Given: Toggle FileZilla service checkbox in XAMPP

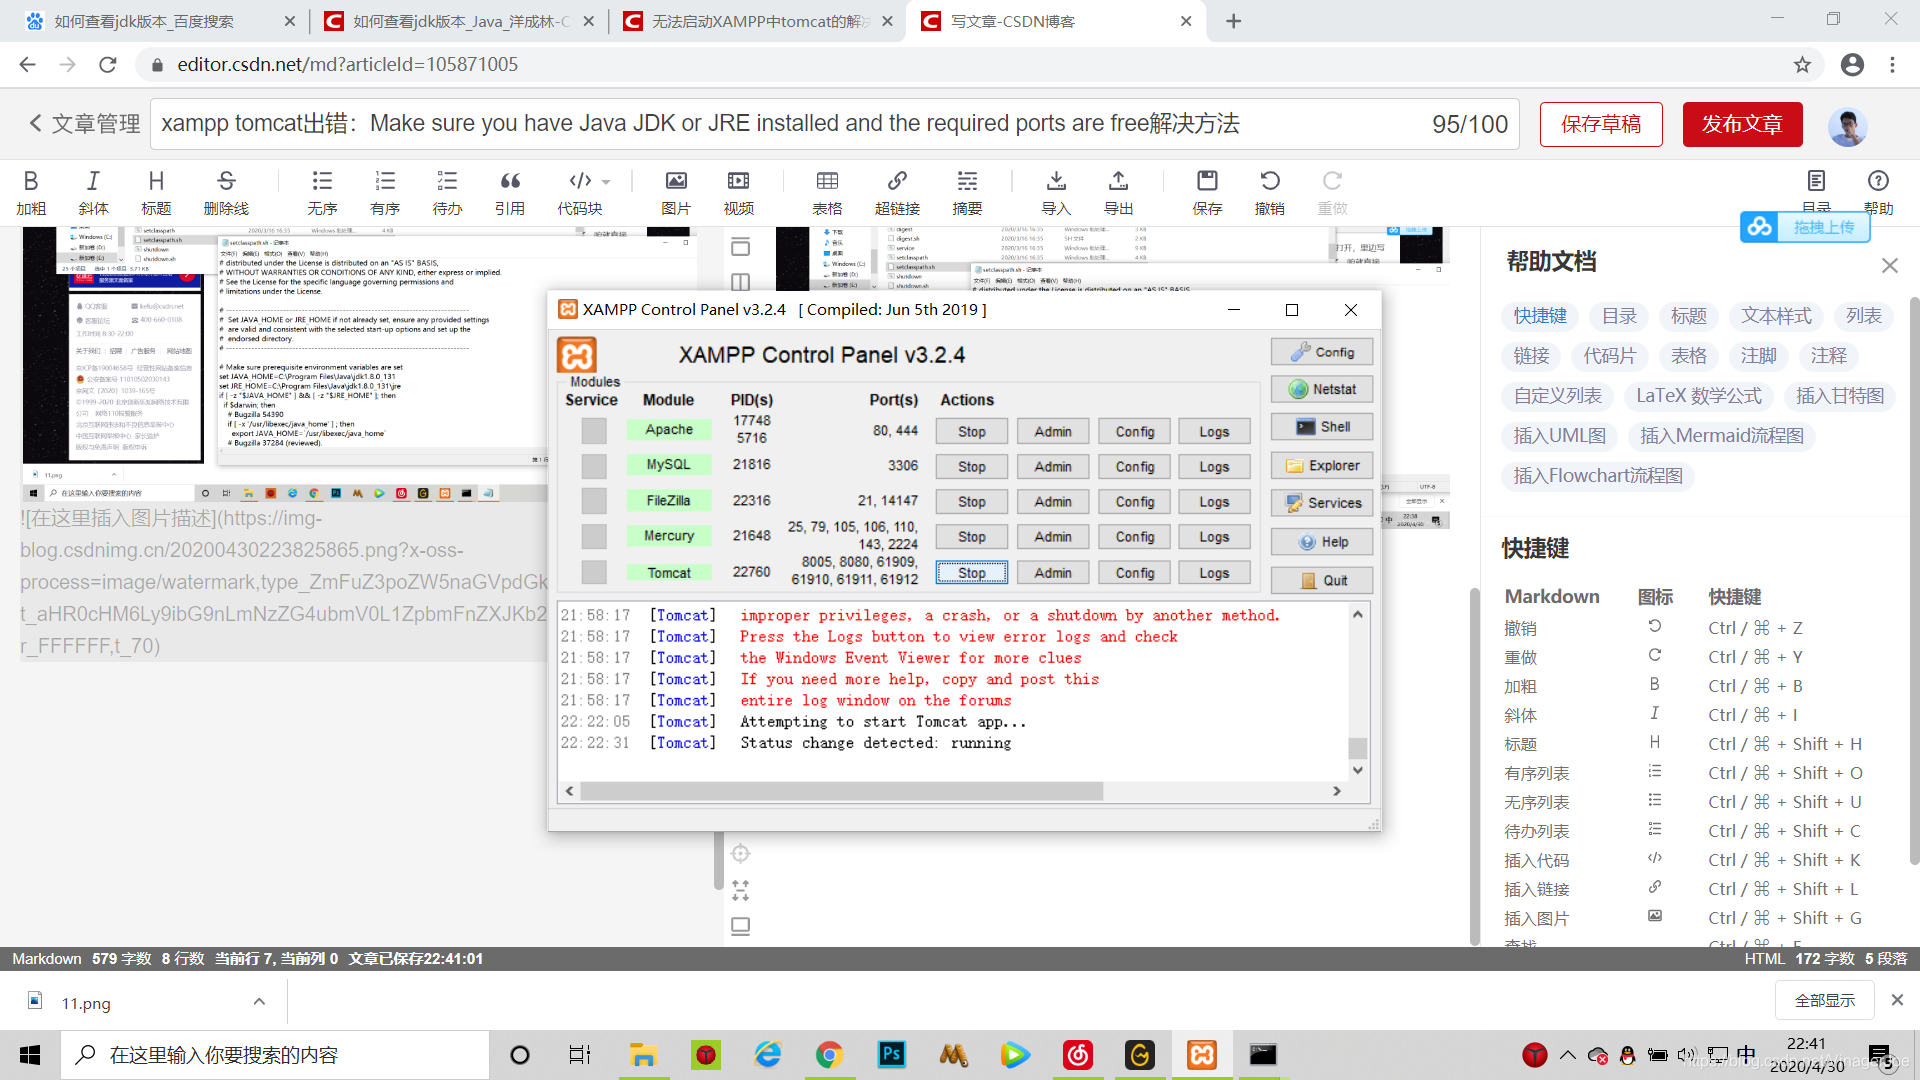Looking at the screenshot, I should point(594,501).
